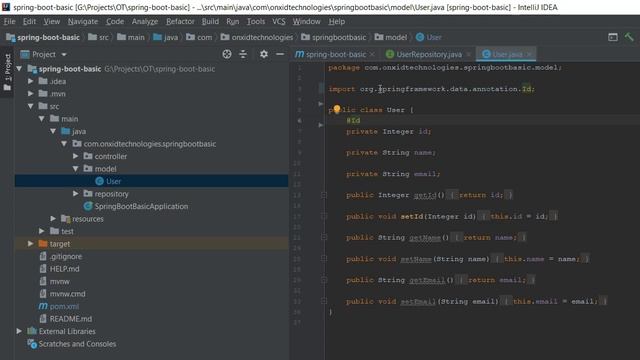This screenshot has width=640, height=360.
Task: Open the Build menu
Action: [210, 21]
